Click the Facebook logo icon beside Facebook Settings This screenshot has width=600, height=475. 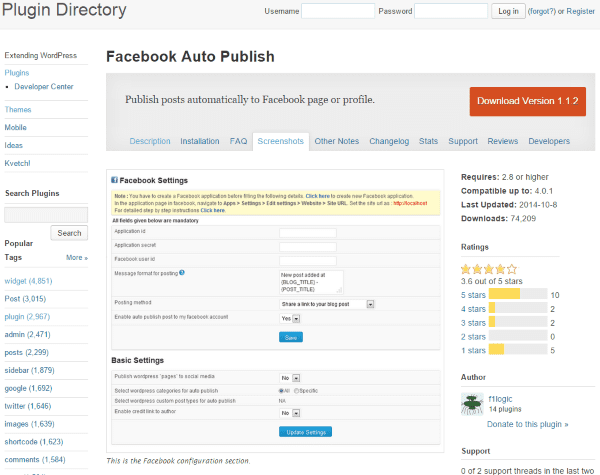(114, 180)
